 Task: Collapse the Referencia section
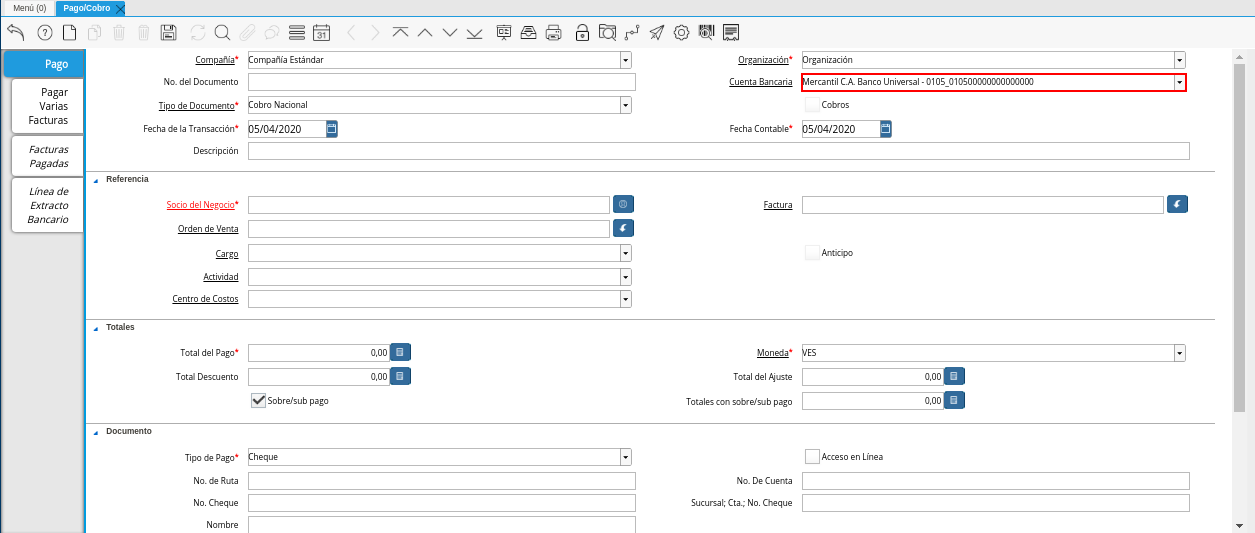[96, 180]
